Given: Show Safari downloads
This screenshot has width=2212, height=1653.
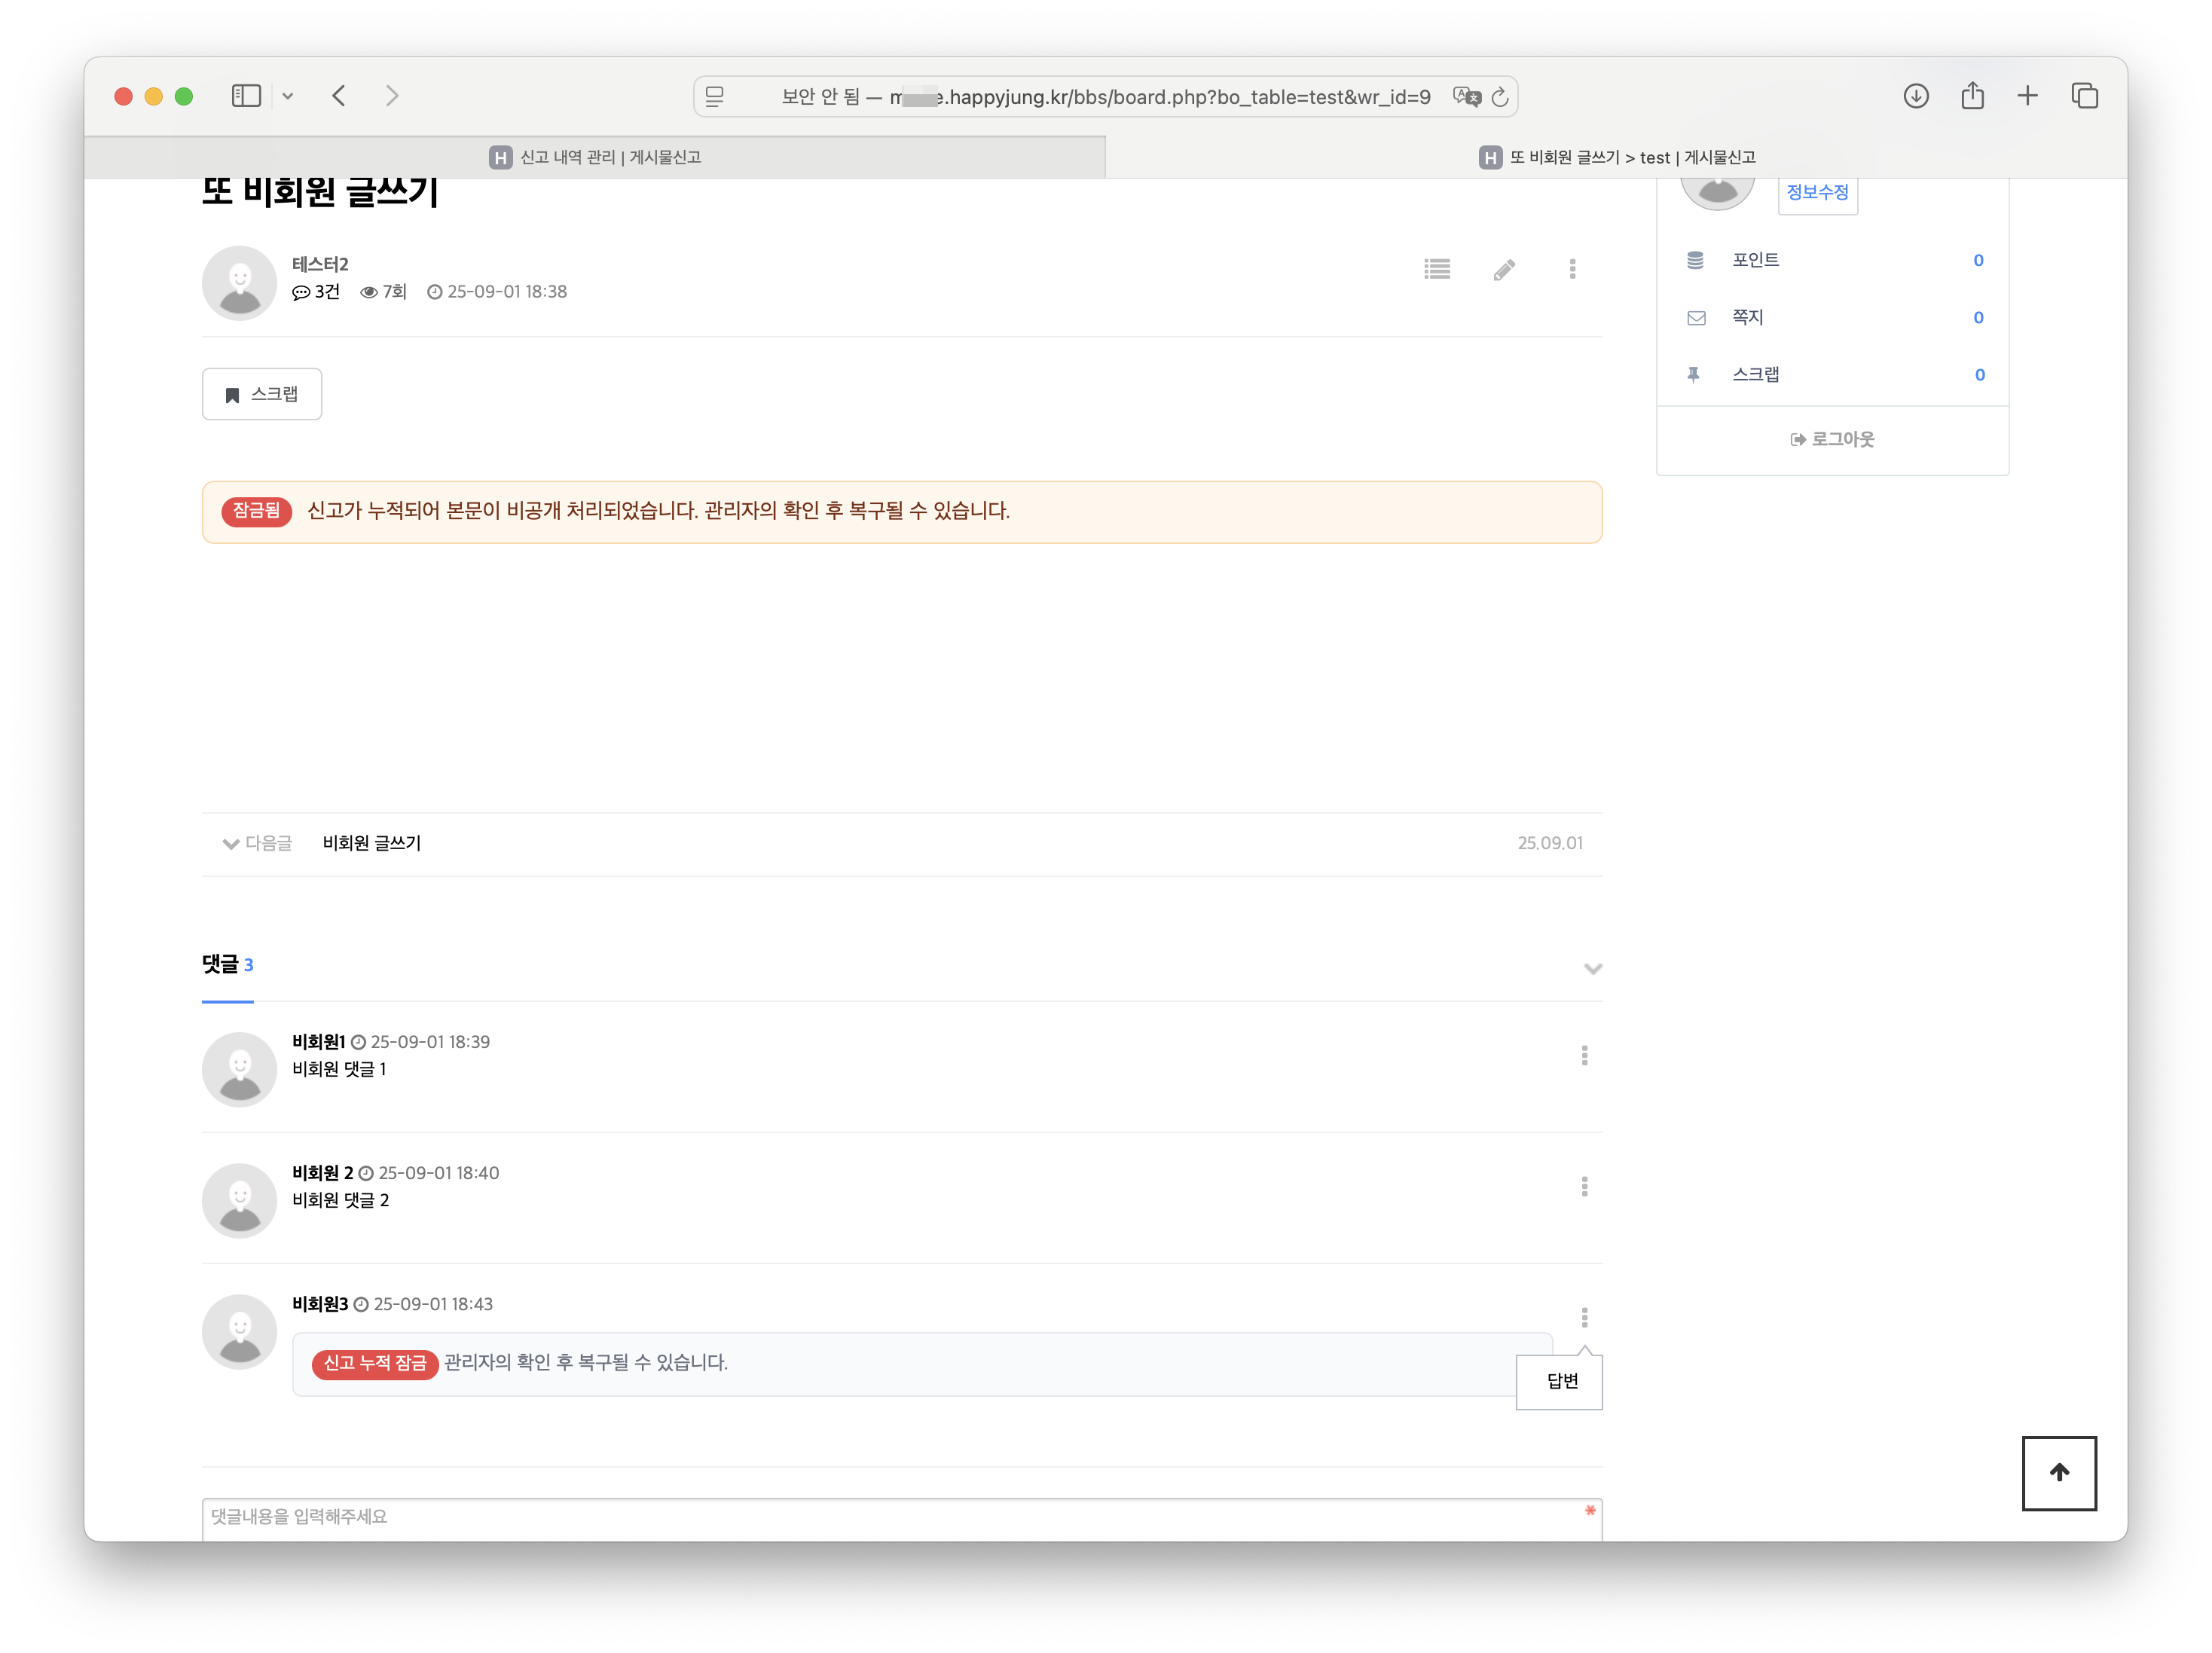Looking at the screenshot, I should (x=1916, y=96).
